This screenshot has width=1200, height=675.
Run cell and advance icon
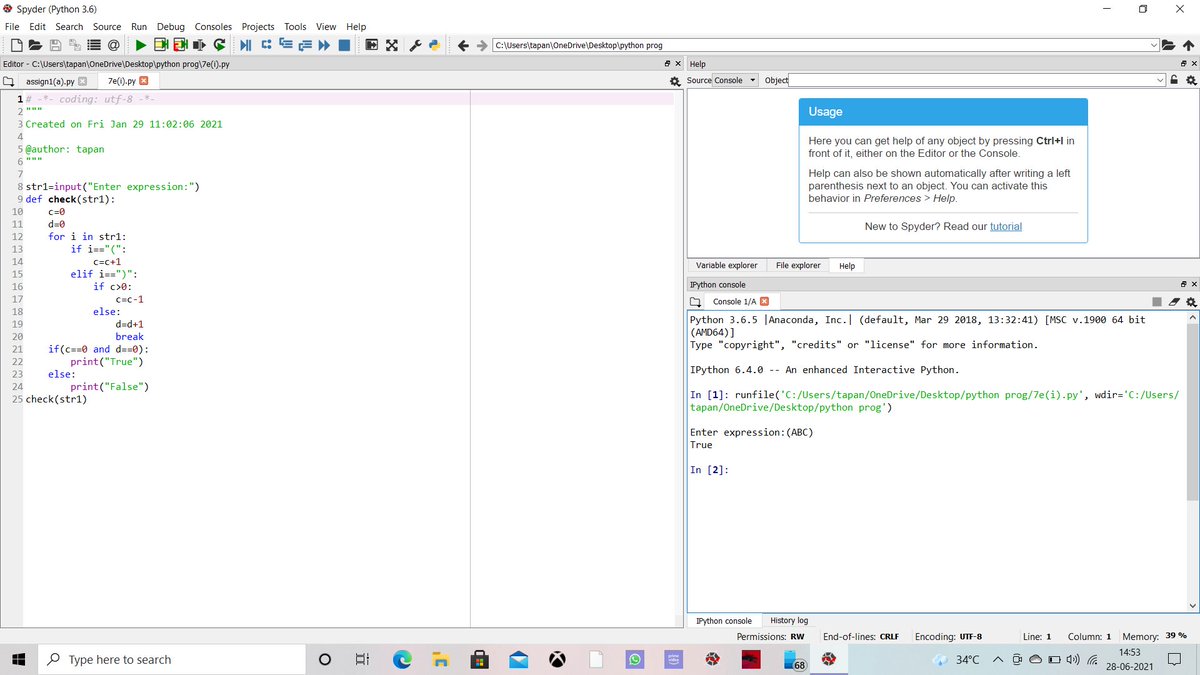[181, 45]
